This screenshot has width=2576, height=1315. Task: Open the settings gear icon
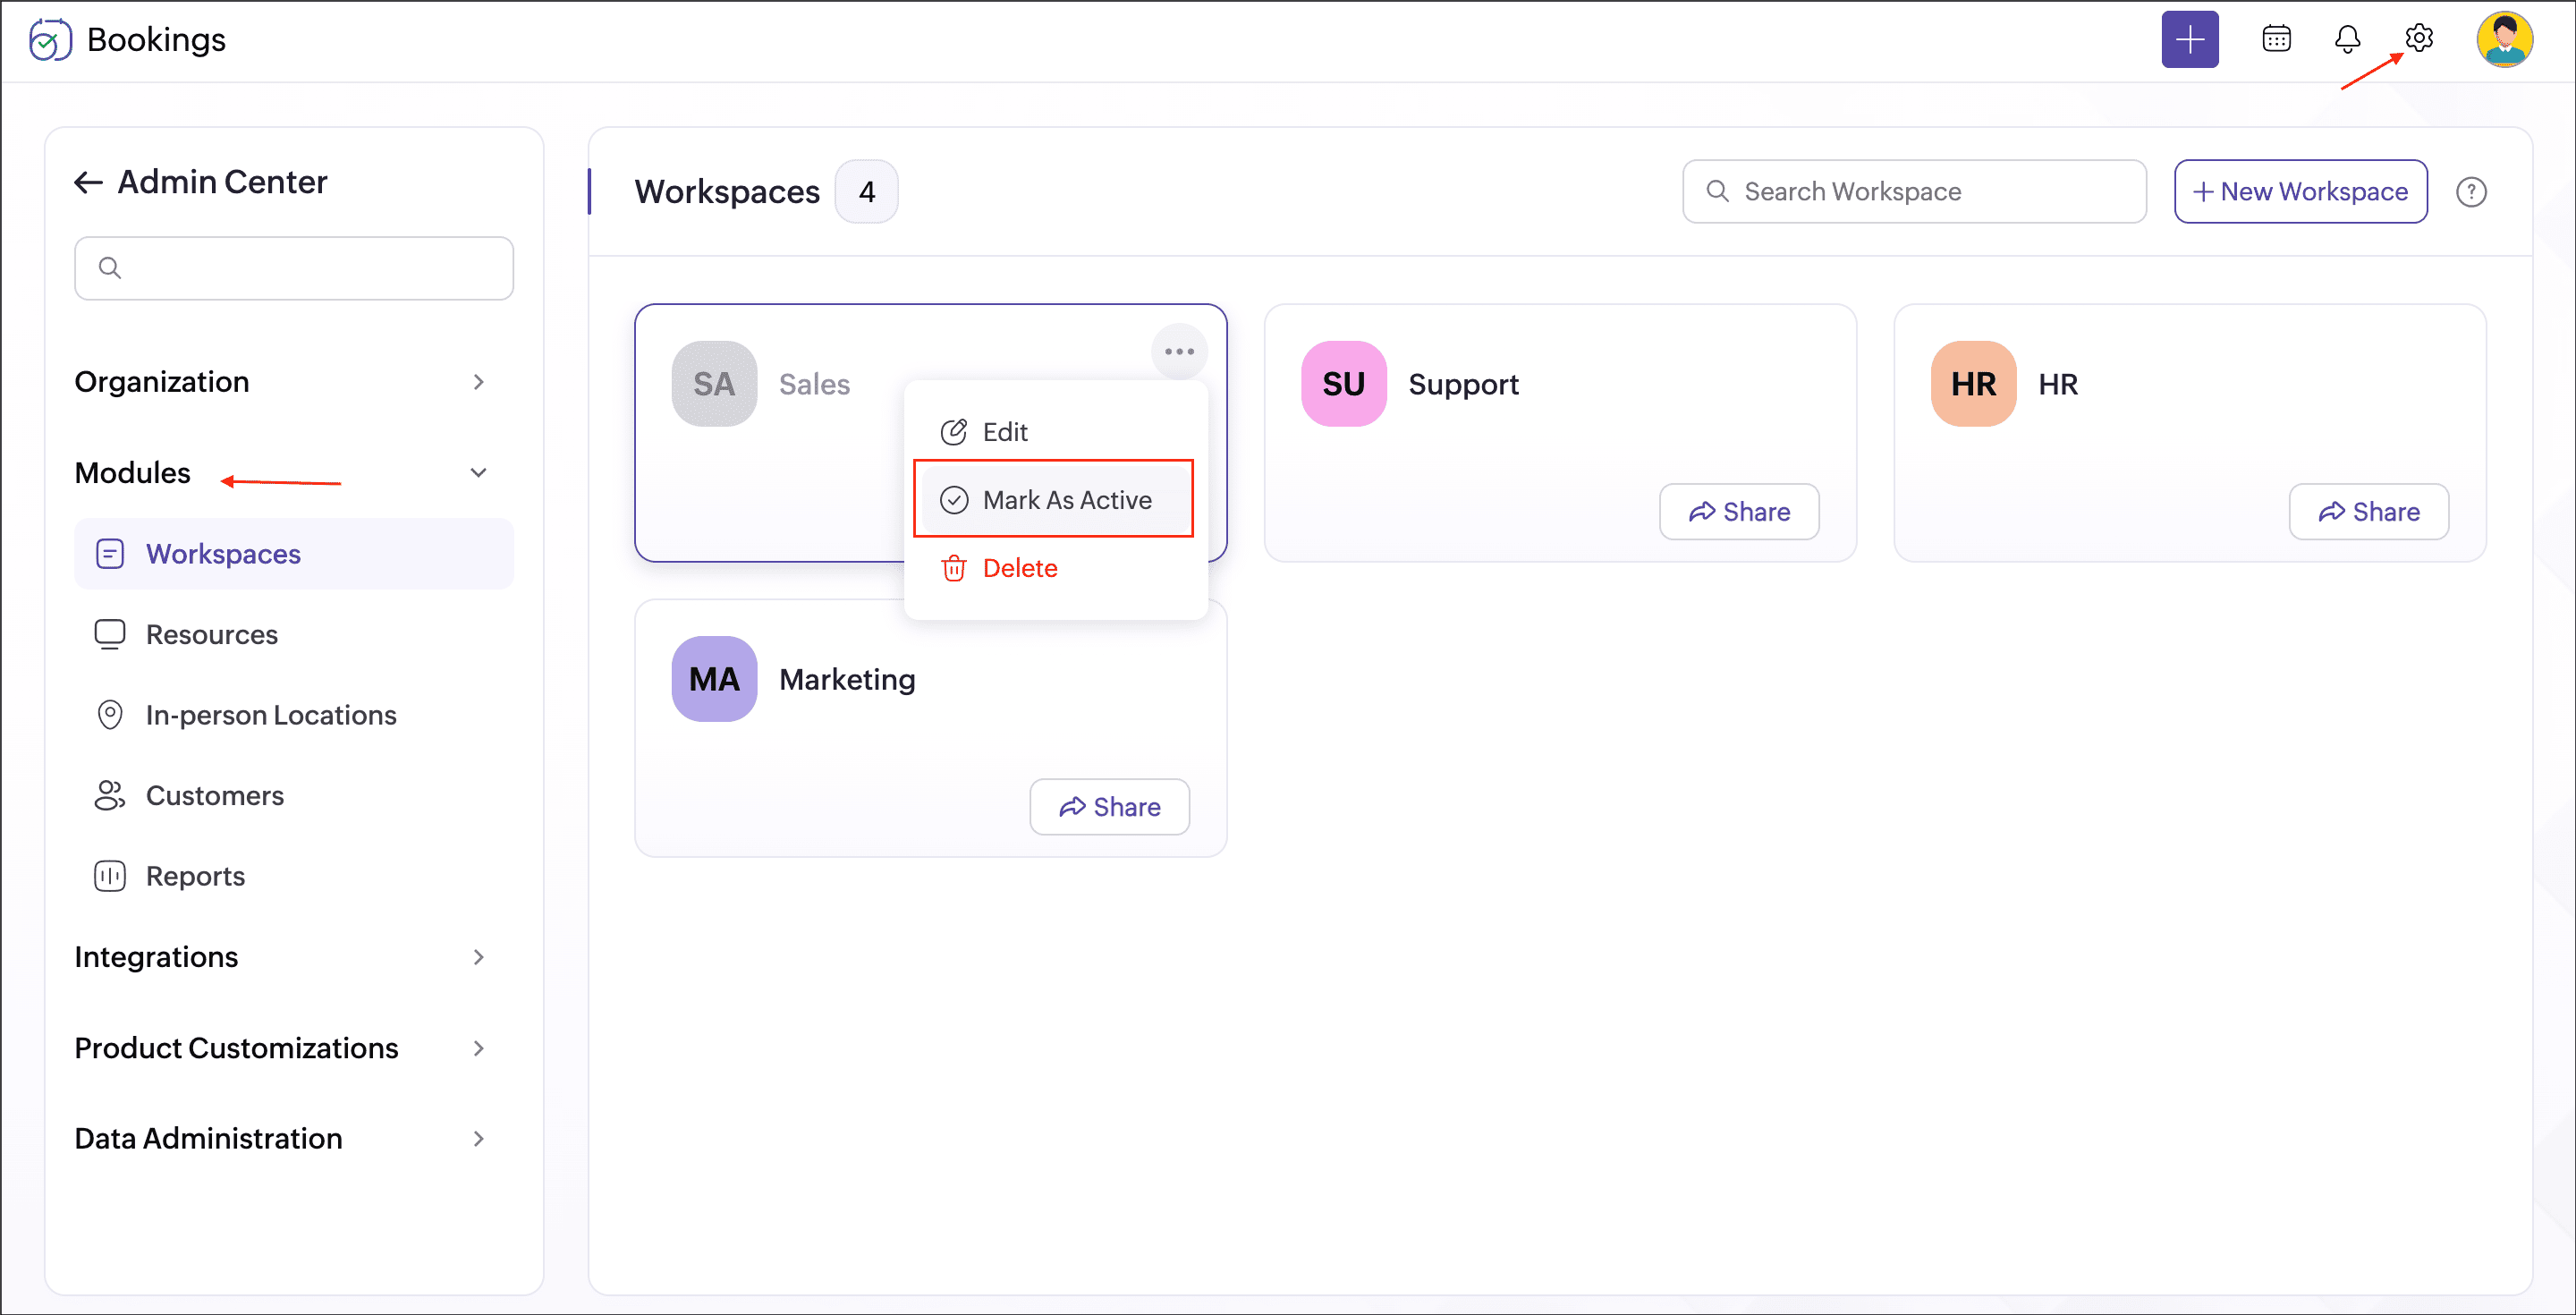[2418, 38]
